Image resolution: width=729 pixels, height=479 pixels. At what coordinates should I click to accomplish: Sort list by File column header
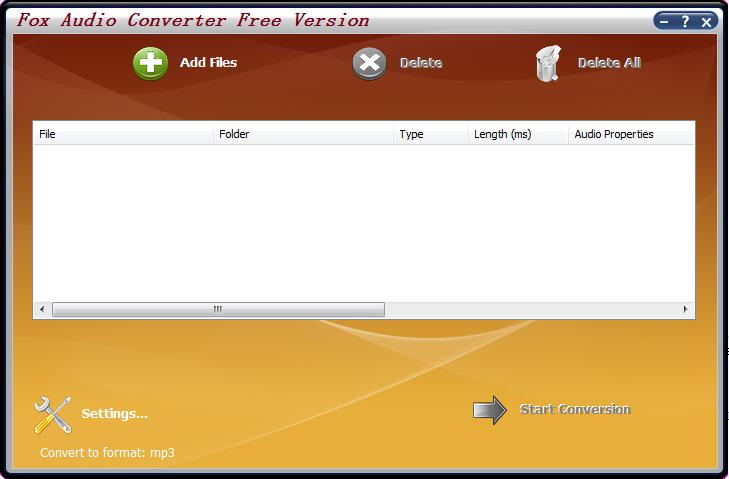[x=123, y=134]
